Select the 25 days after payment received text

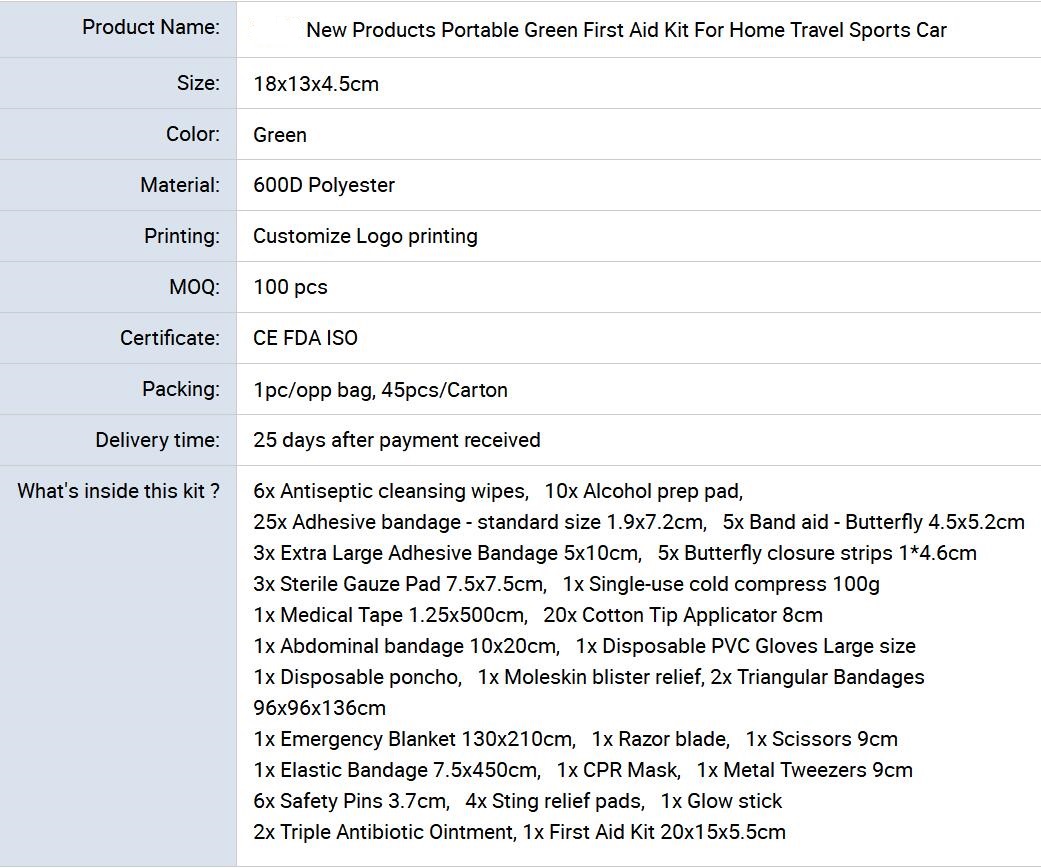click(x=397, y=441)
